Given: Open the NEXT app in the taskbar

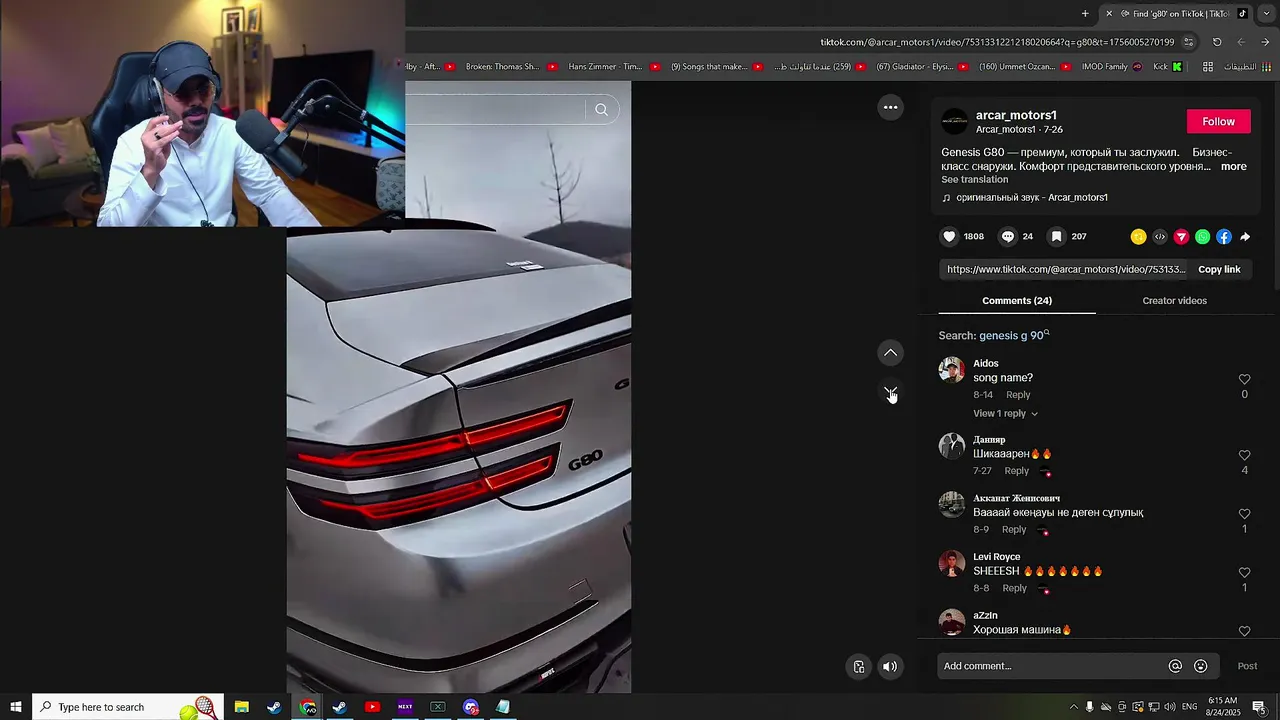Looking at the screenshot, I should coord(405,707).
